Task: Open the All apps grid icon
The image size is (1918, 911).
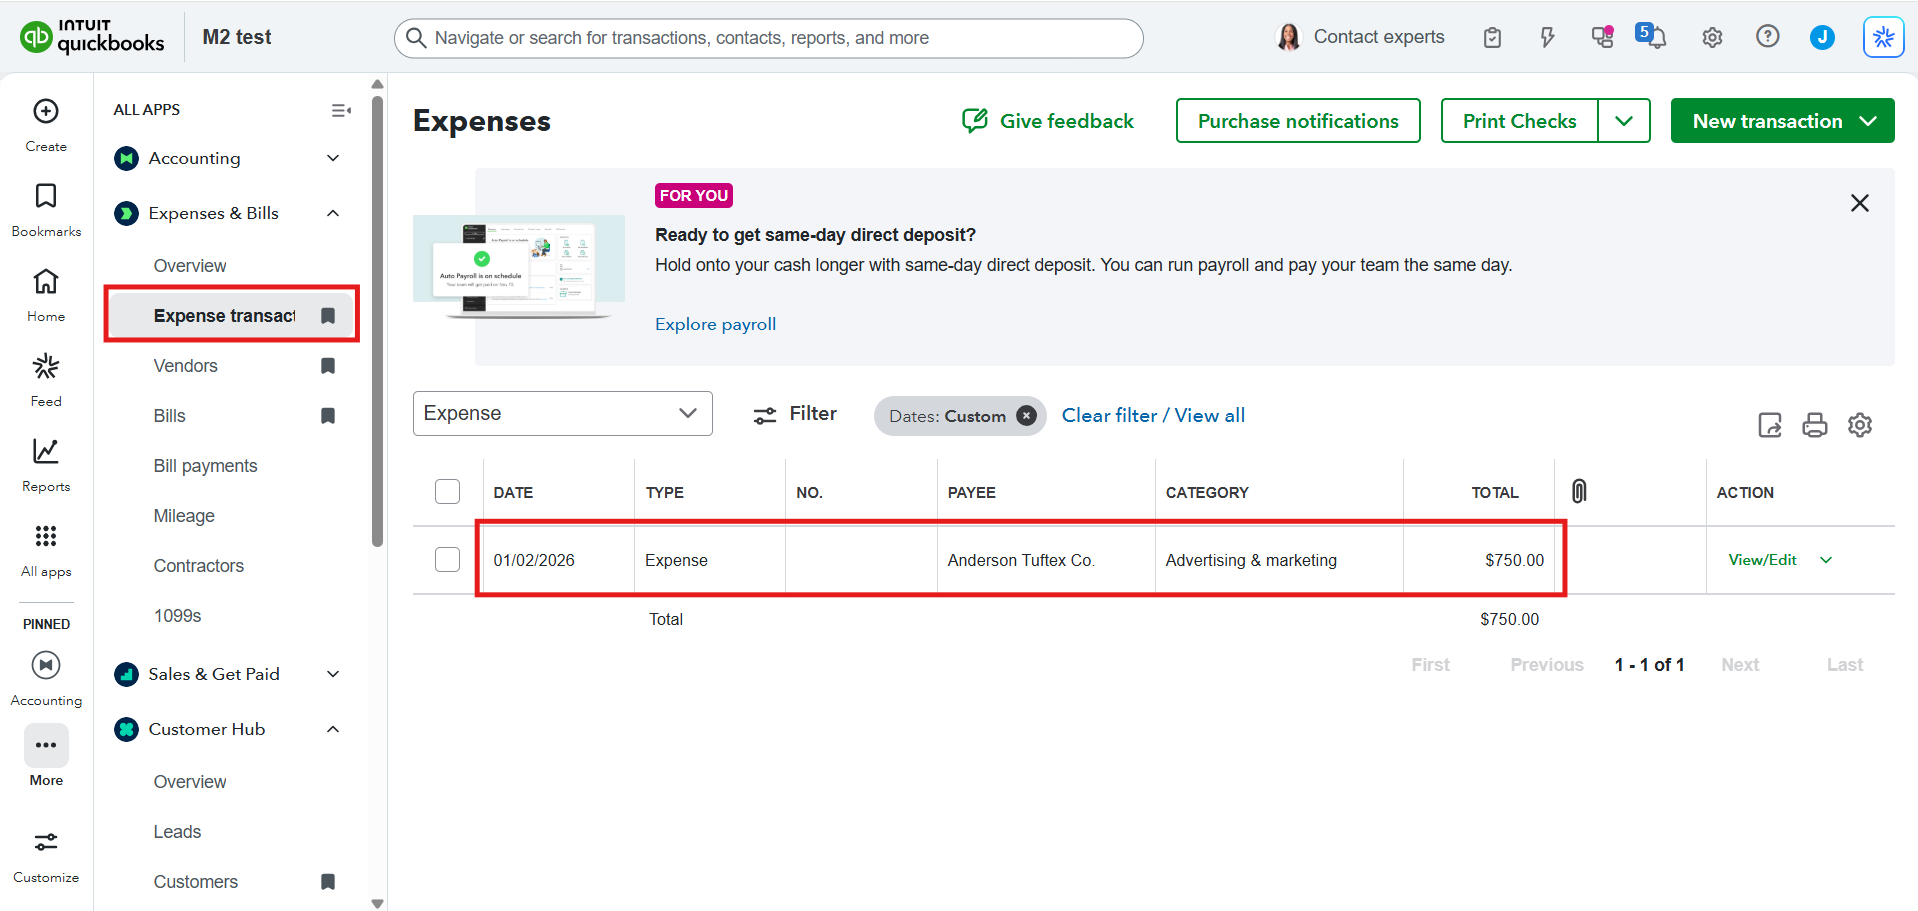Action: [x=46, y=536]
